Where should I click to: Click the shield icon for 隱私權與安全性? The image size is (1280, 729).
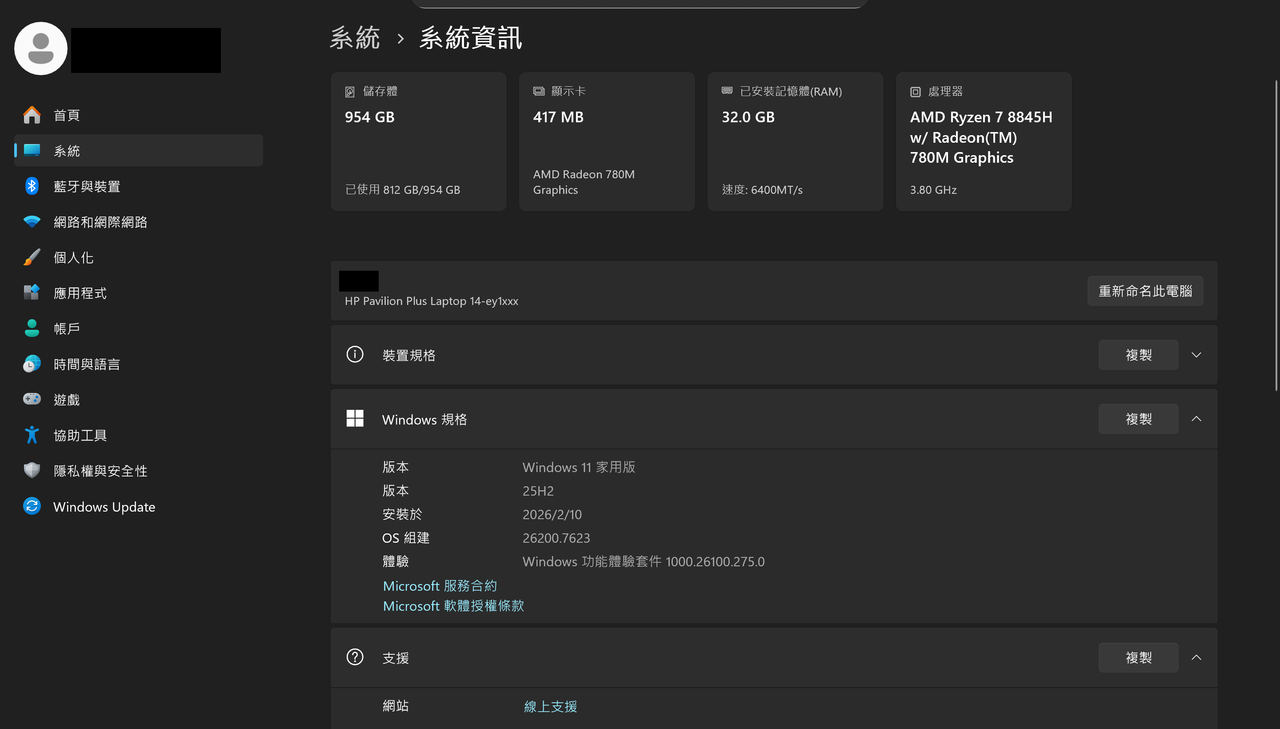pos(32,470)
